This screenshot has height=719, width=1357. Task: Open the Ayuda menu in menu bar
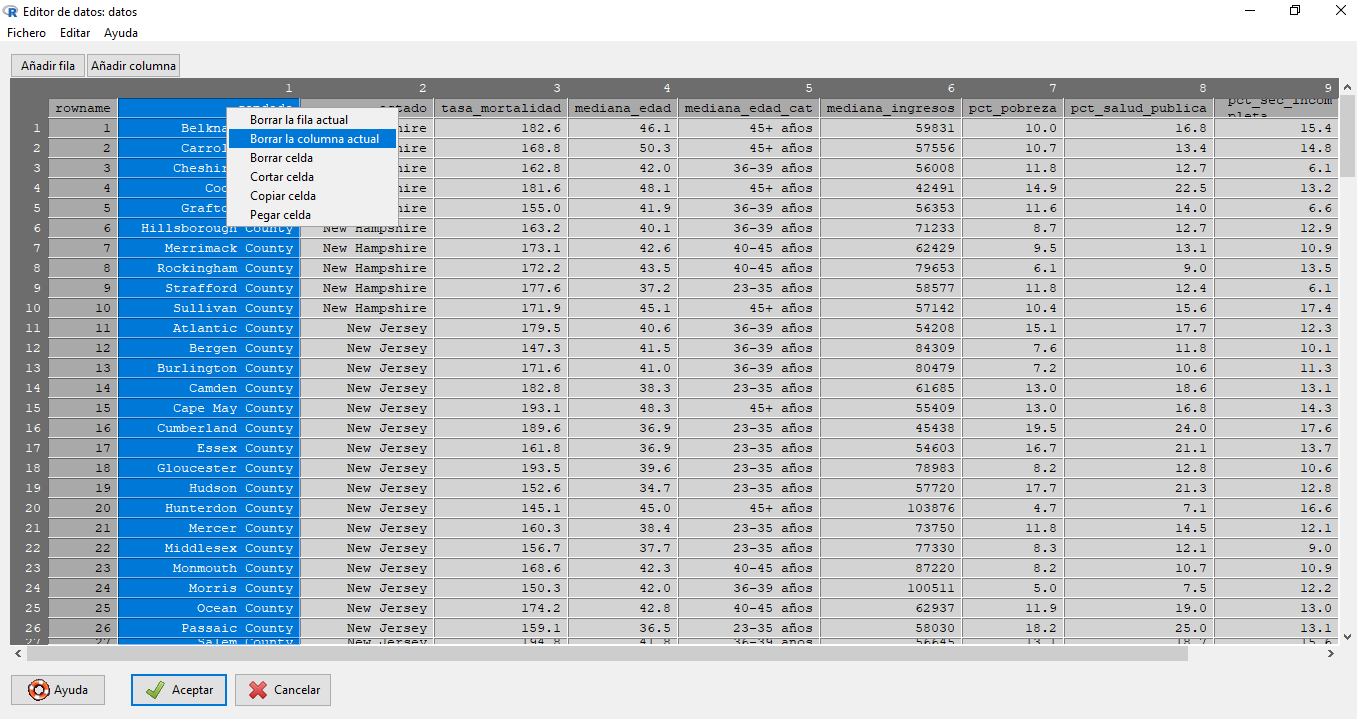(121, 33)
